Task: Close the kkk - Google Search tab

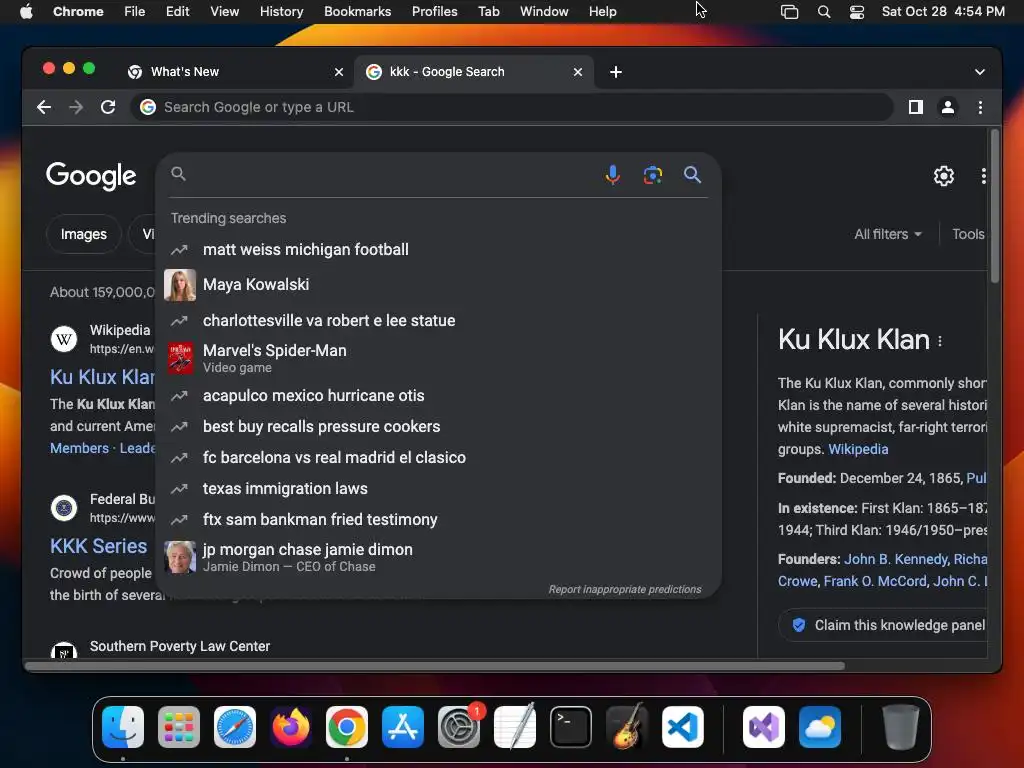Action: coord(578,72)
